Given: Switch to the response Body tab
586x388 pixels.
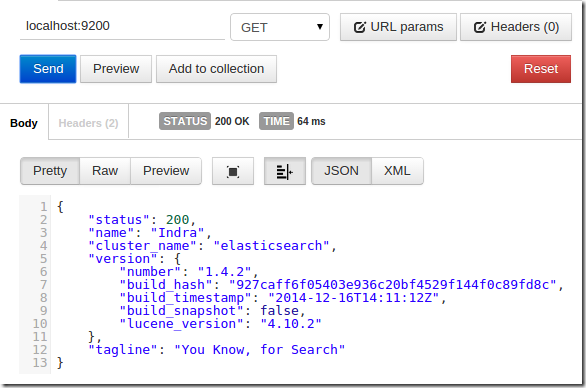Looking at the screenshot, I should [24, 123].
